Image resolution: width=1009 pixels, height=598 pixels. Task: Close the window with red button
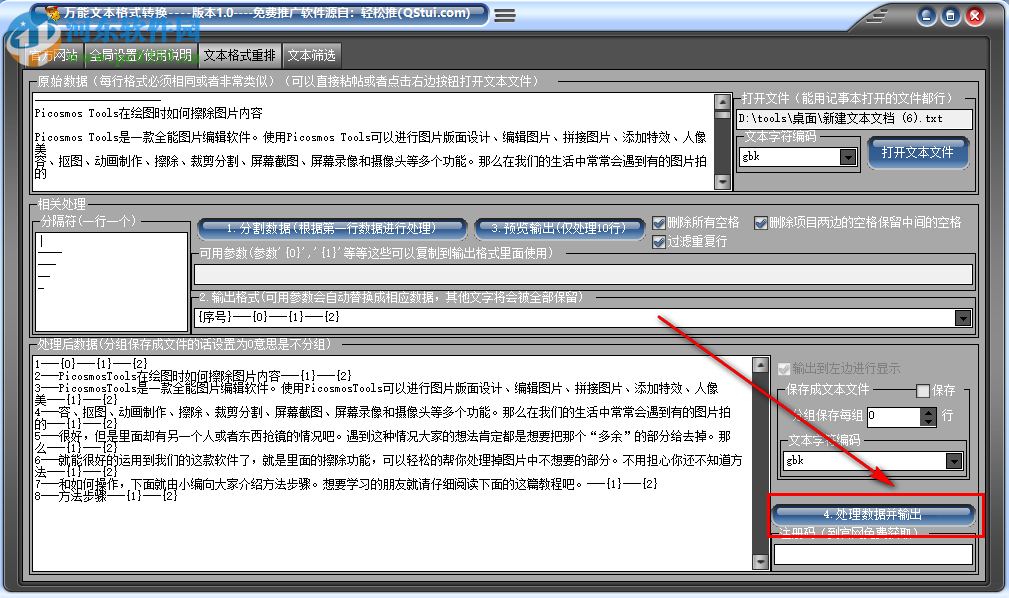pyautogui.click(x=975, y=16)
